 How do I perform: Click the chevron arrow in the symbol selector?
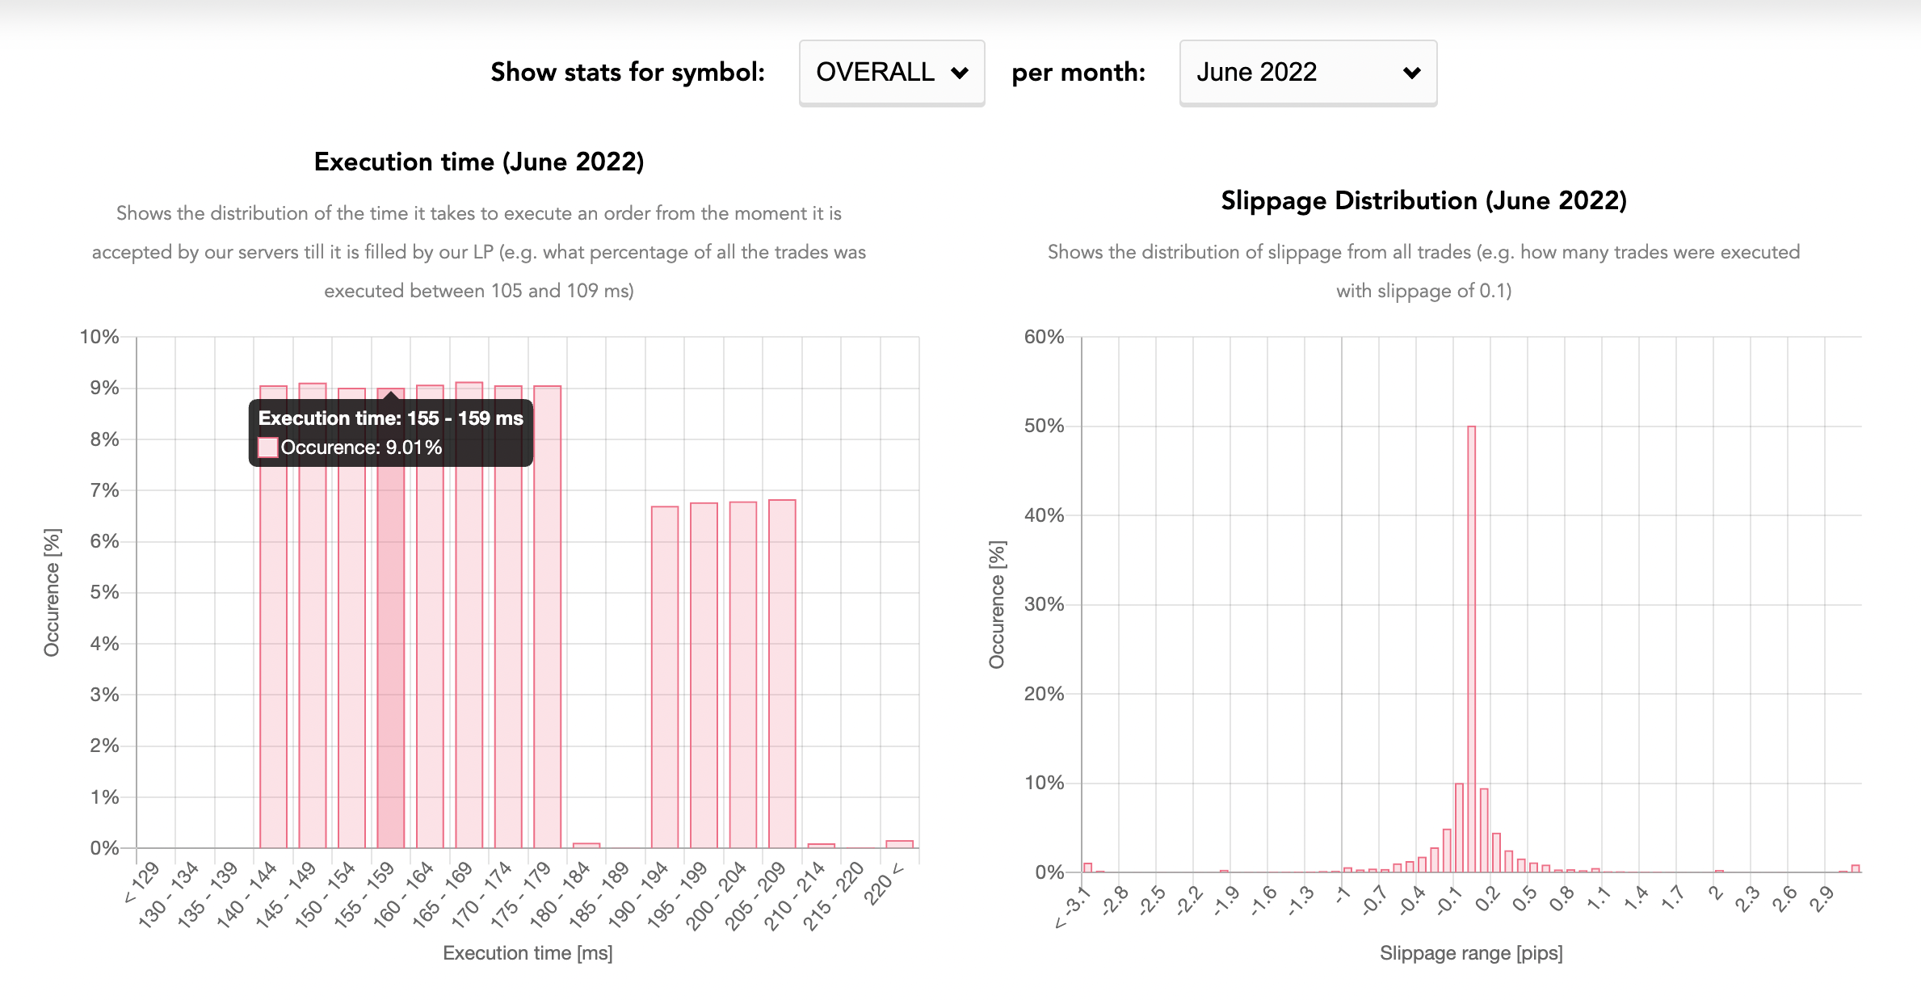coord(960,73)
